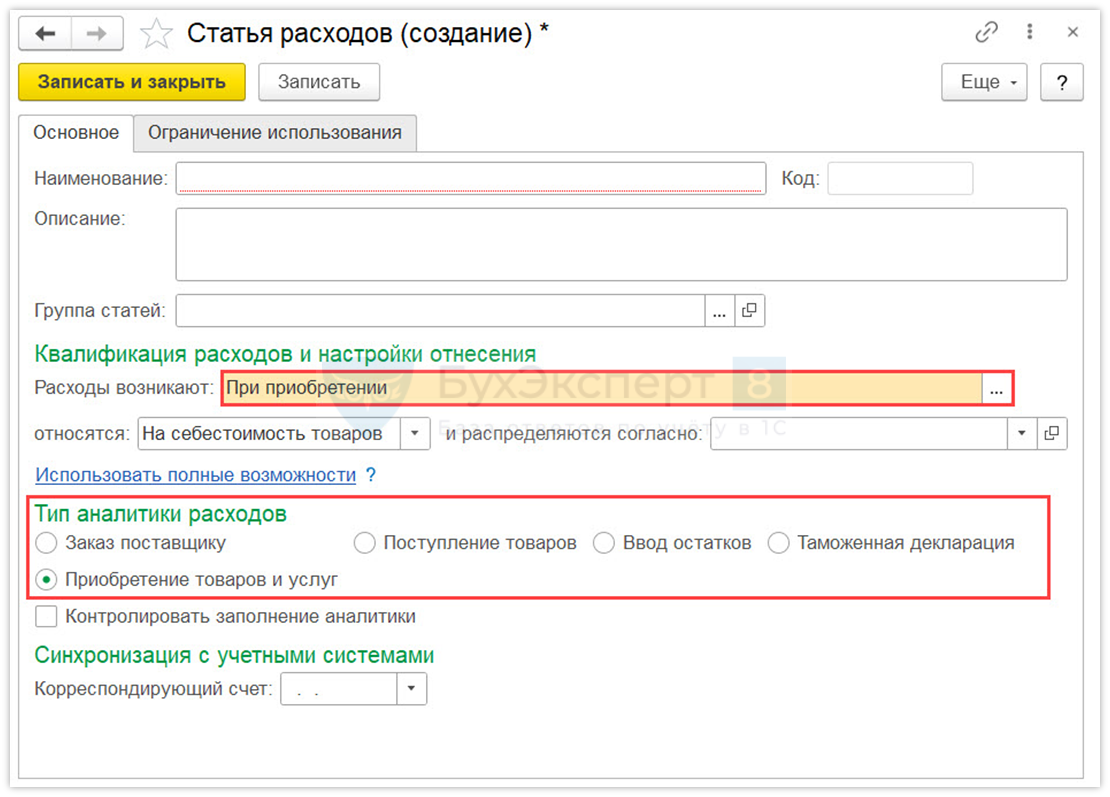
Task: Choose the Ввод остатков radio option
Action: point(604,543)
